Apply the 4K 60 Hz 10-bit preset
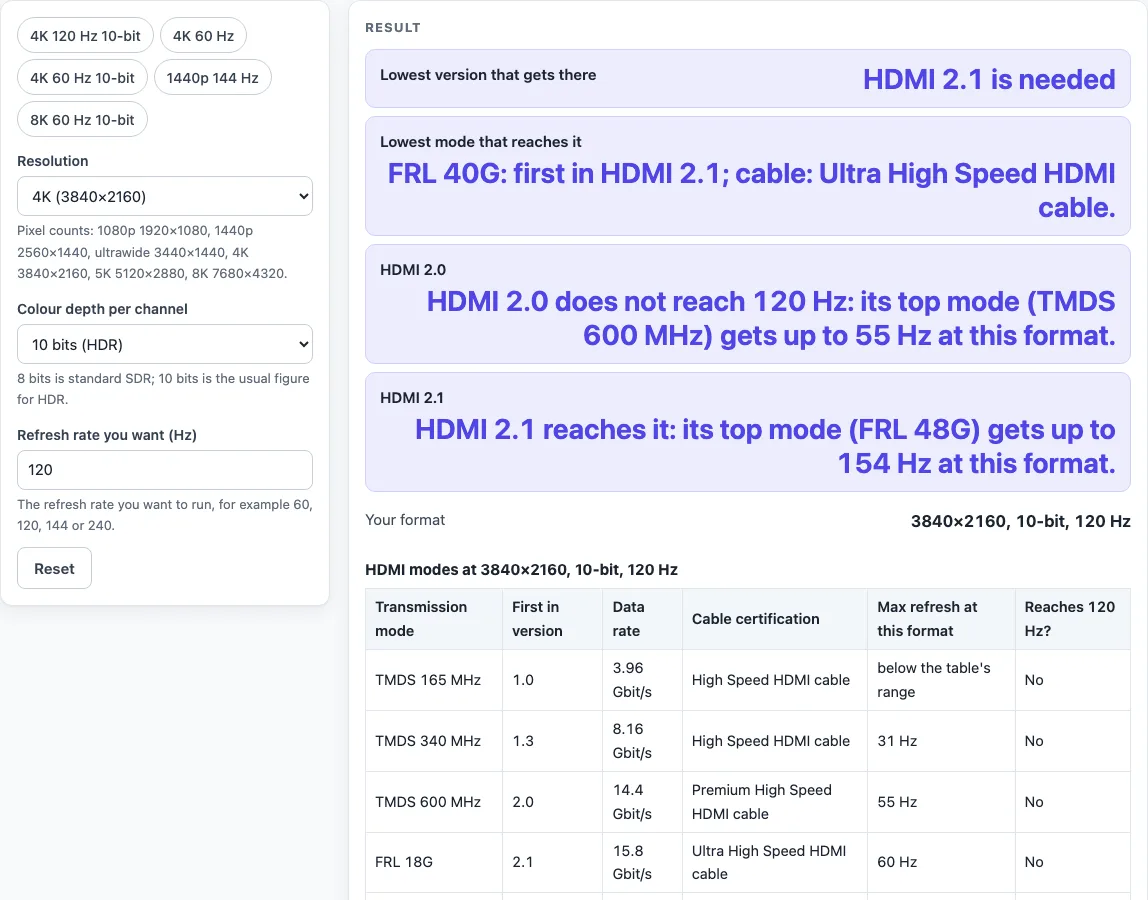This screenshot has width=1148, height=900. 82,78
